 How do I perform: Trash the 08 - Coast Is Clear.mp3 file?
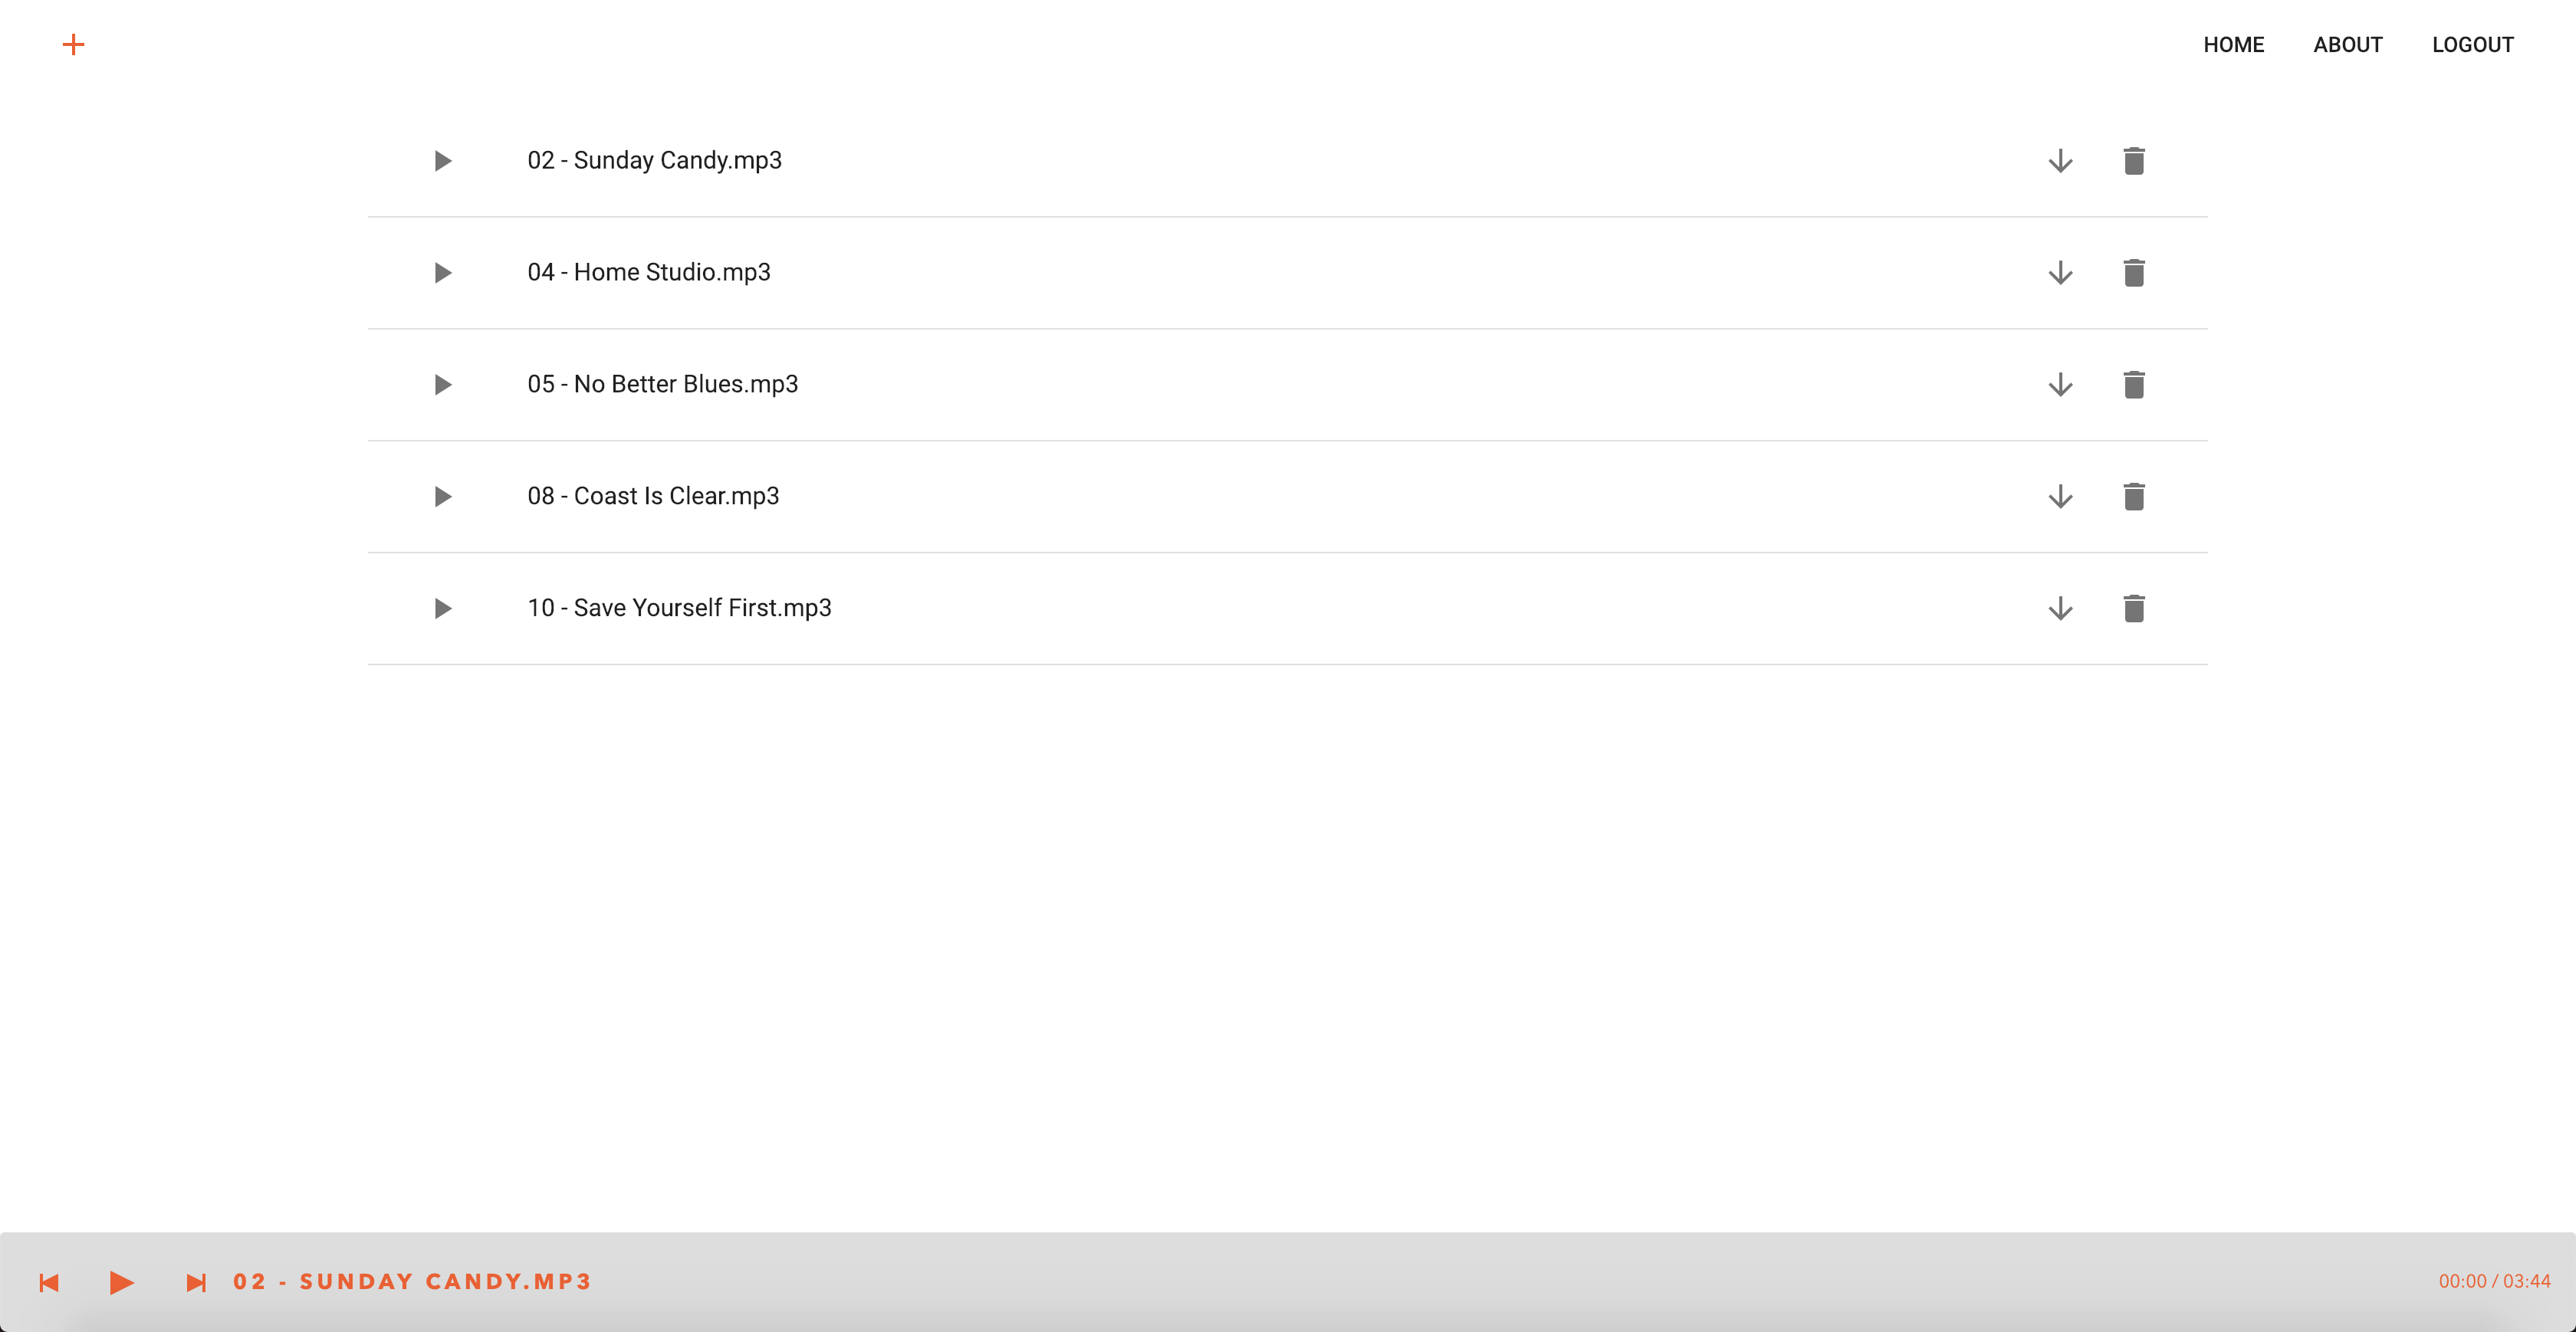tap(2134, 497)
